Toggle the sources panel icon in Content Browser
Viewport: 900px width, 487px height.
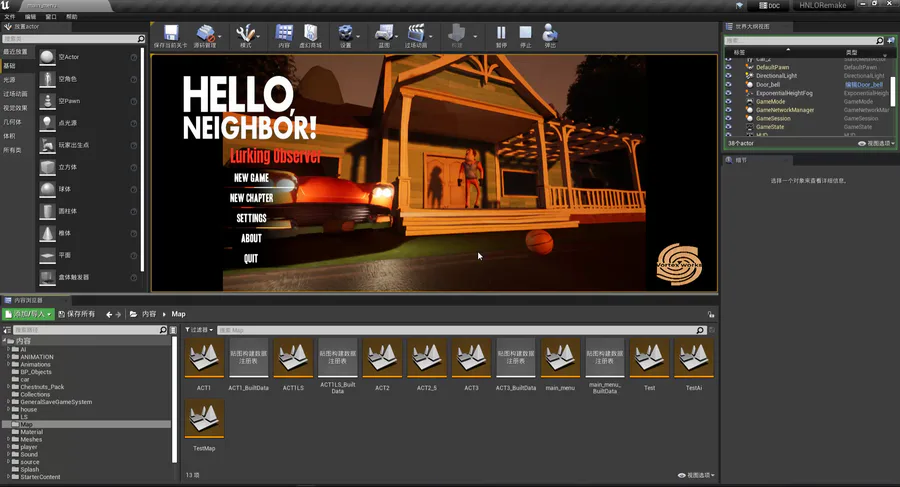coord(7,330)
